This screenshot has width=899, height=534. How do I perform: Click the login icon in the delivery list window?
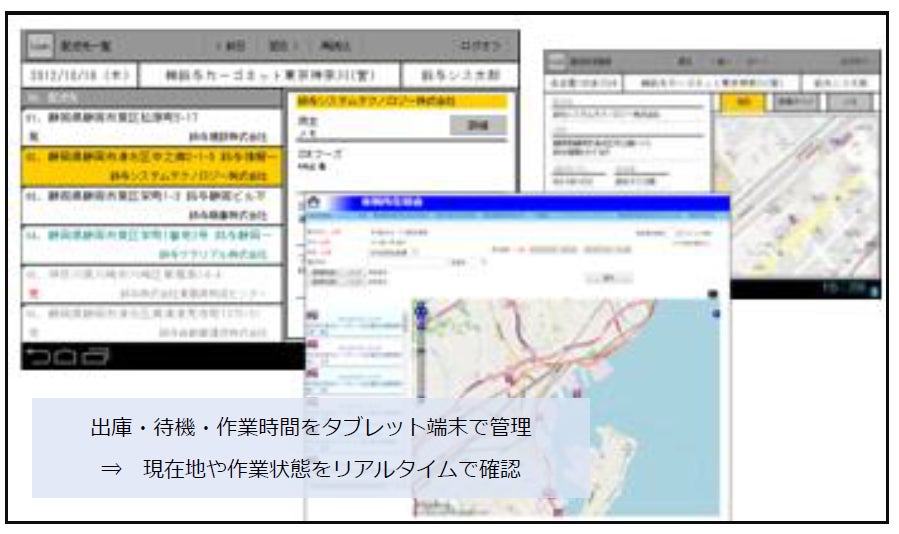click(x=40, y=45)
